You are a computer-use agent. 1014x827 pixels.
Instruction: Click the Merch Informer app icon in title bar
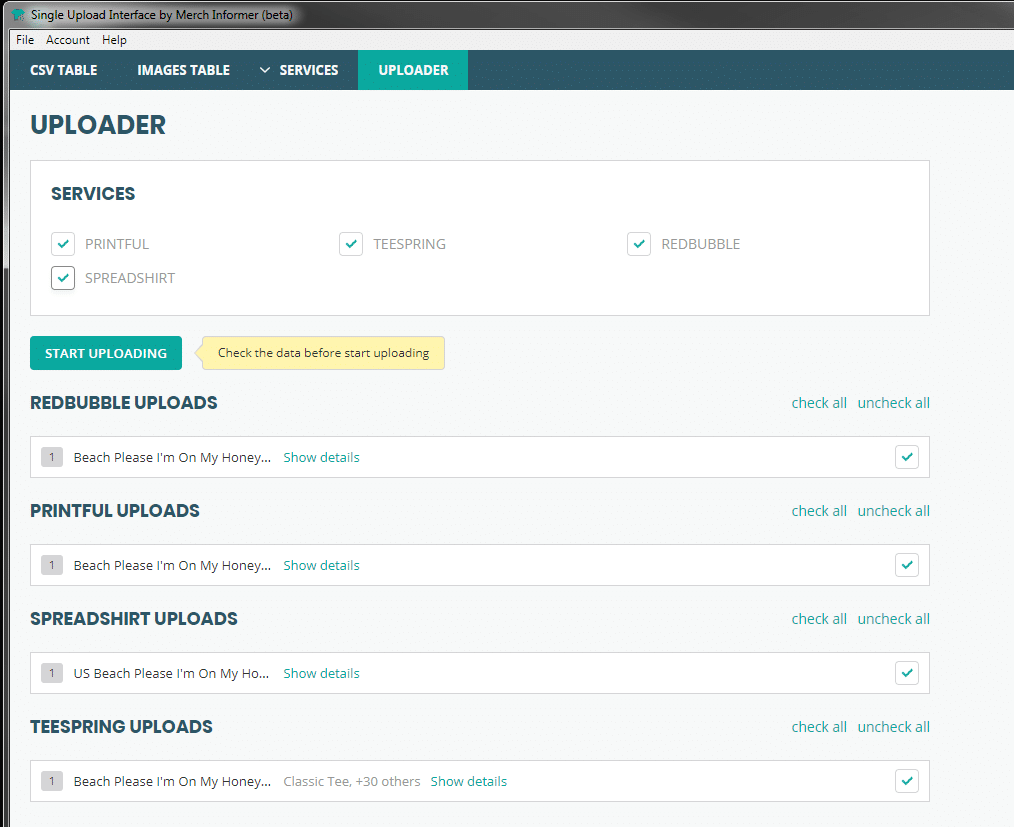[18, 14]
